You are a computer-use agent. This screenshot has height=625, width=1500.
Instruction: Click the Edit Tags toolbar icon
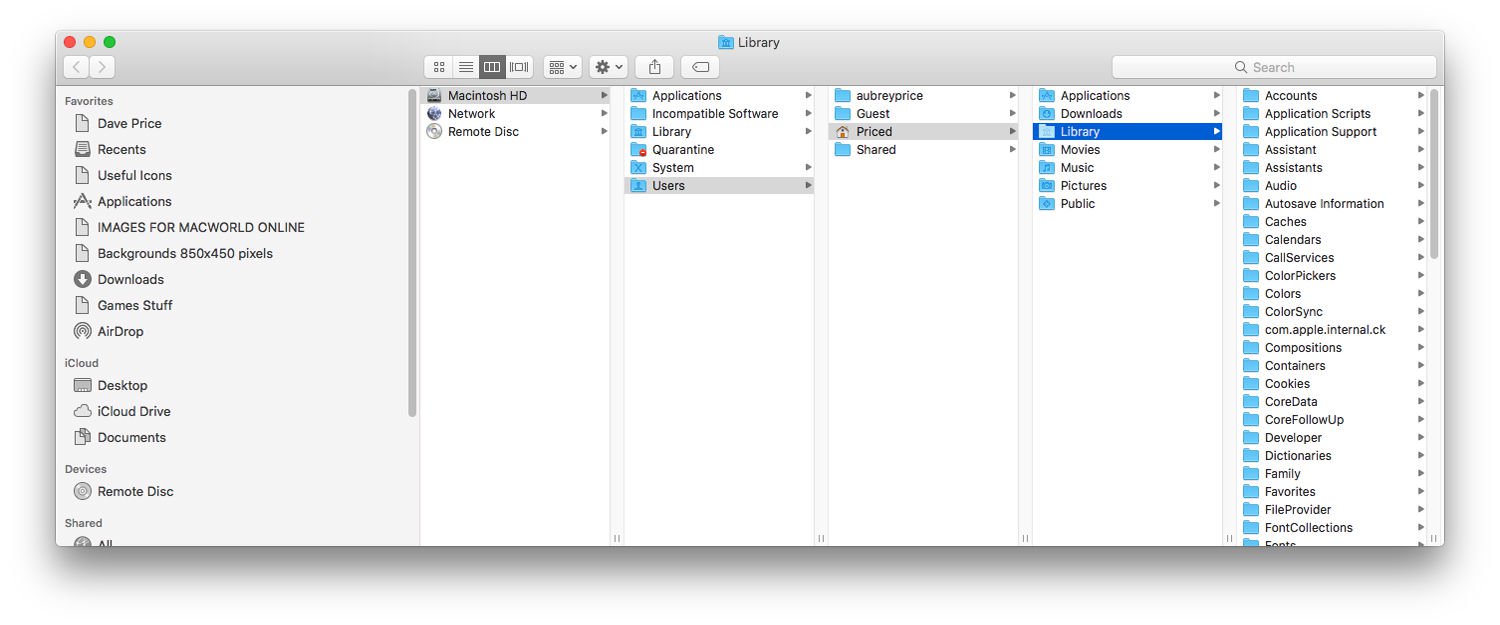click(x=699, y=67)
